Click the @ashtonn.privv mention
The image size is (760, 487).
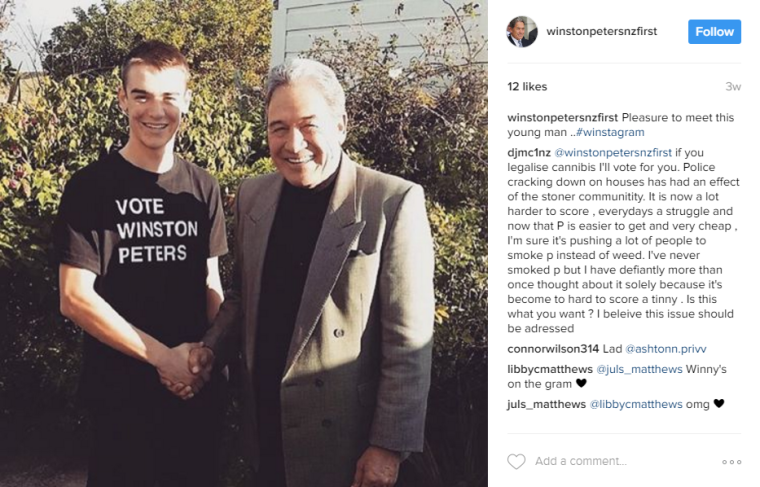(665, 349)
